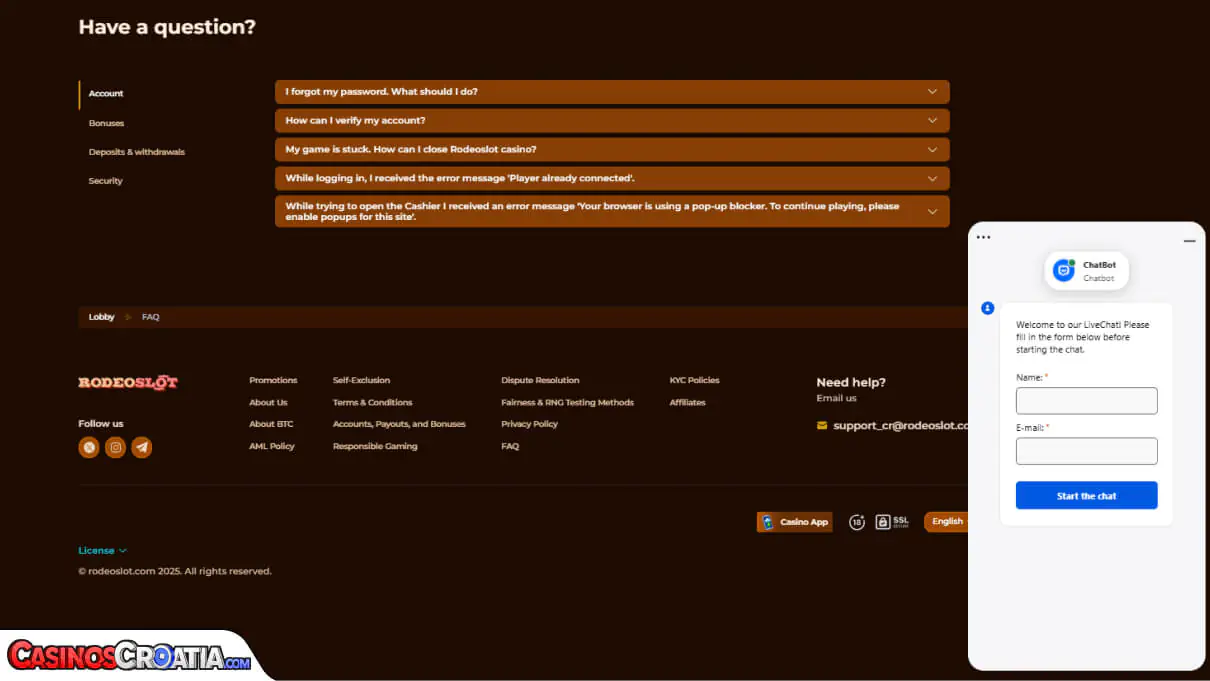This screenshot has height=681, width=1210.
Task: Expand 'How can I verify my account?'
Action: coord(611,121)
